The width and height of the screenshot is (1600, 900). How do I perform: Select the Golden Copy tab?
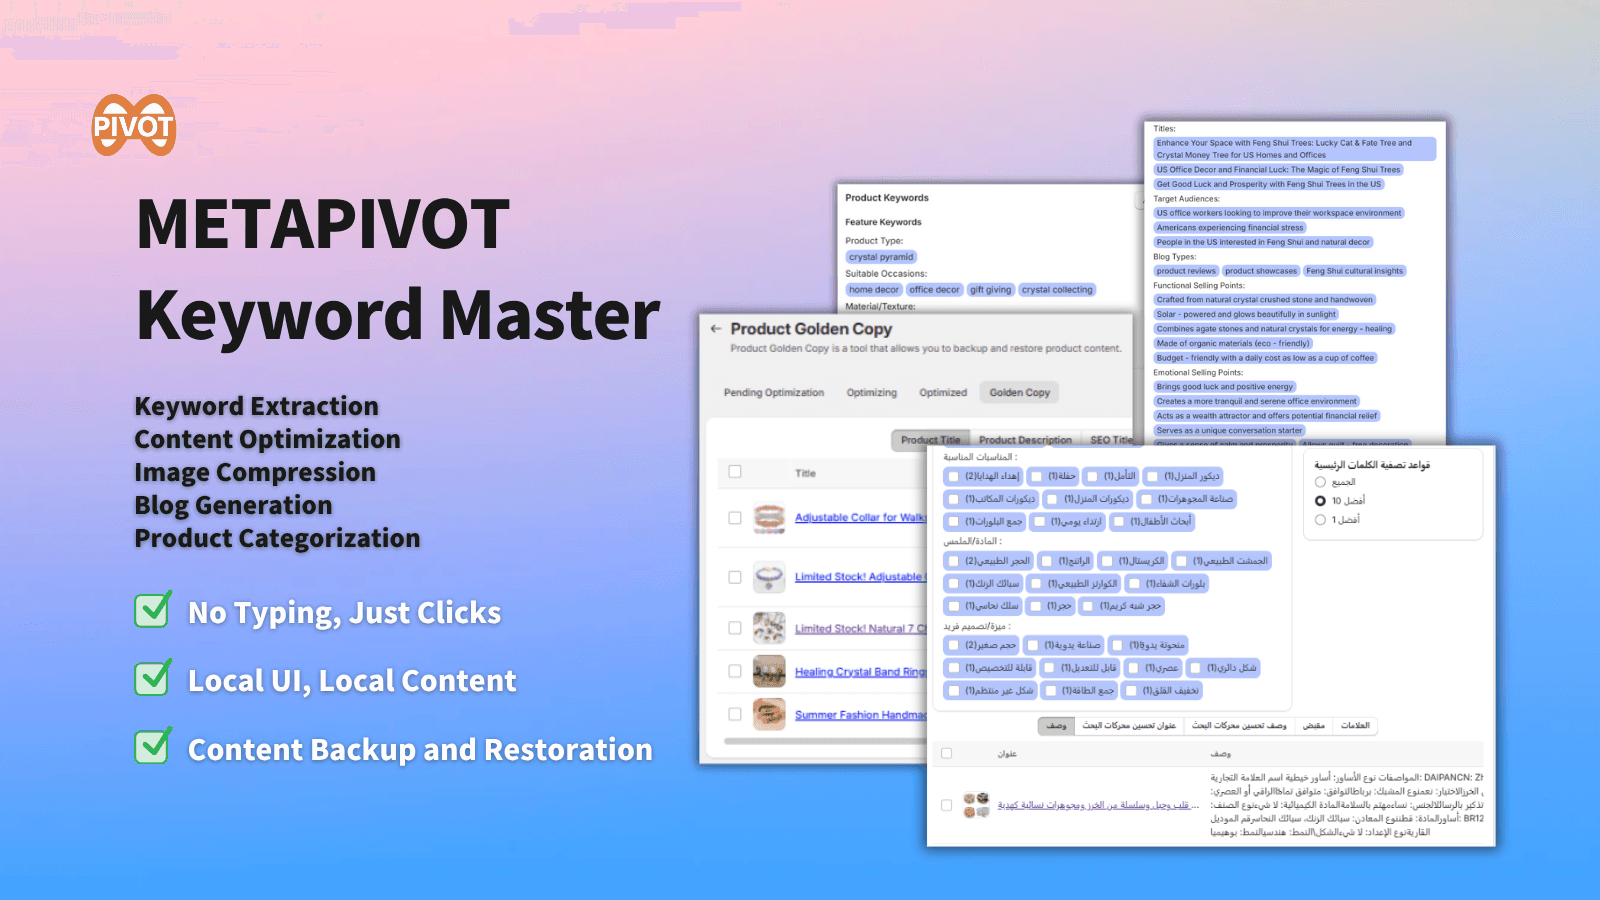tap(1018, 392)
